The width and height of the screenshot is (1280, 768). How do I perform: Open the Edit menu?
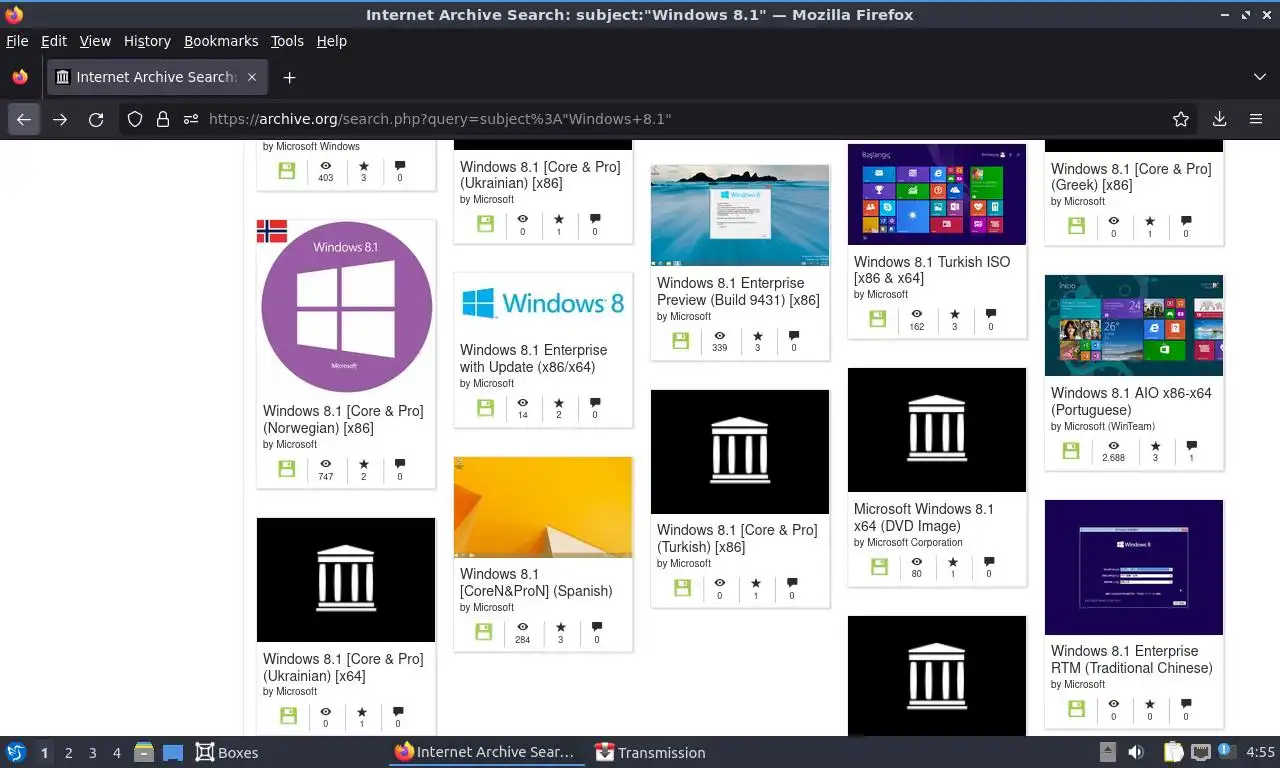click(x=54, y=41)
